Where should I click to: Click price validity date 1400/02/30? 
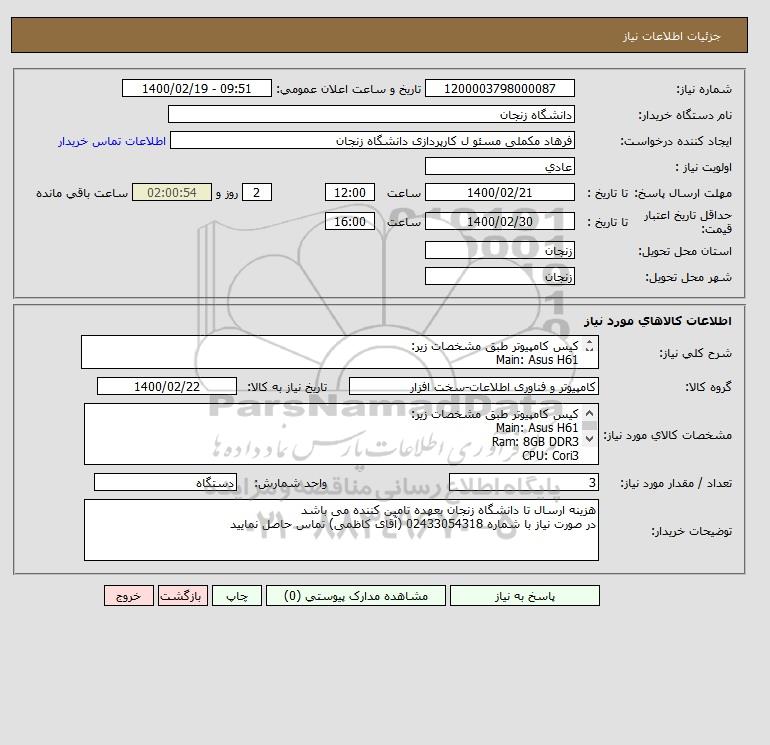tap(499, 221)
